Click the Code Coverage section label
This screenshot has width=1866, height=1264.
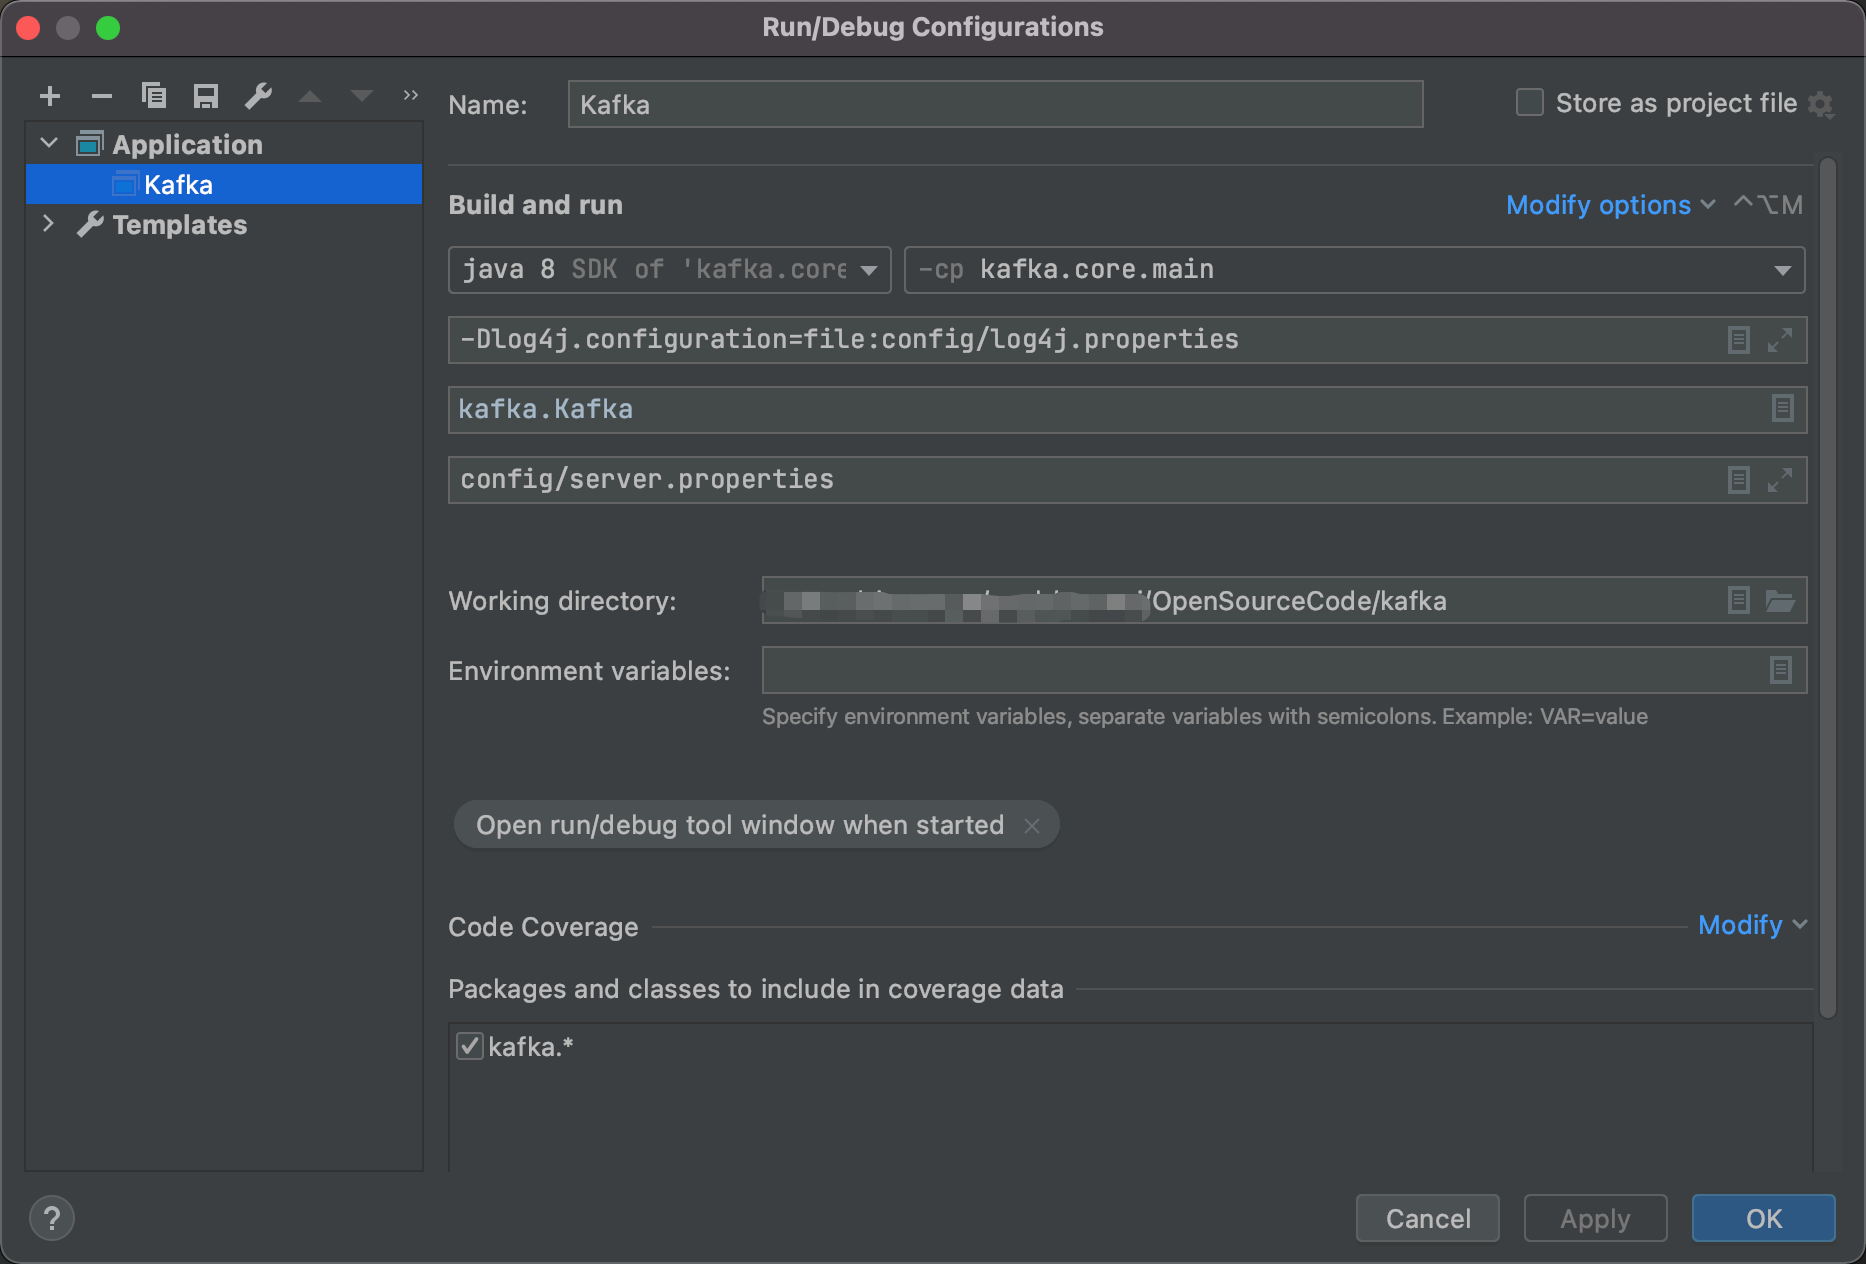[543, 927]
